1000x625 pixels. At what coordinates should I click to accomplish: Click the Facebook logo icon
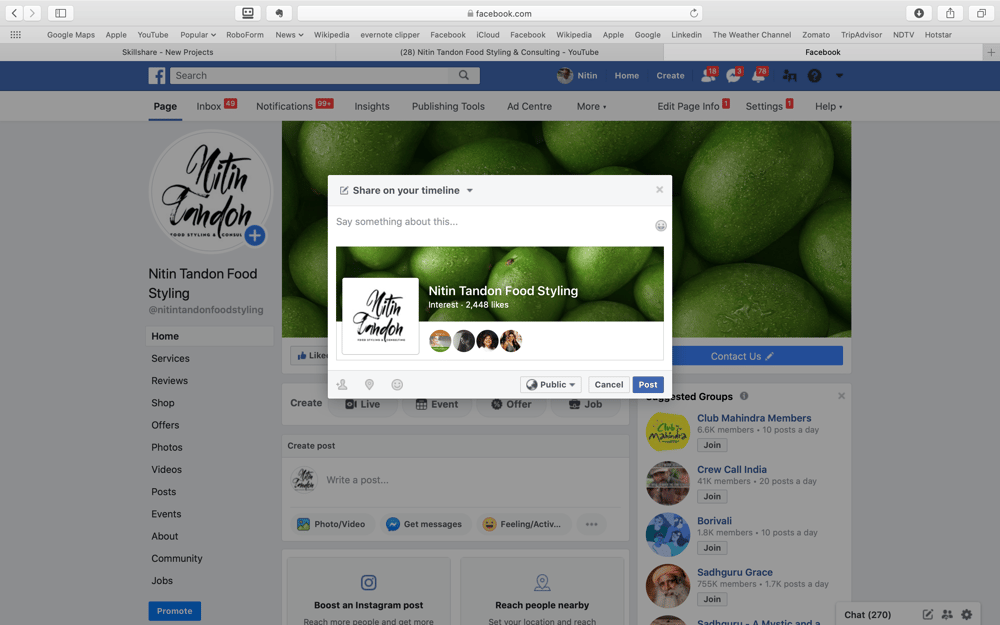point(157,76)
